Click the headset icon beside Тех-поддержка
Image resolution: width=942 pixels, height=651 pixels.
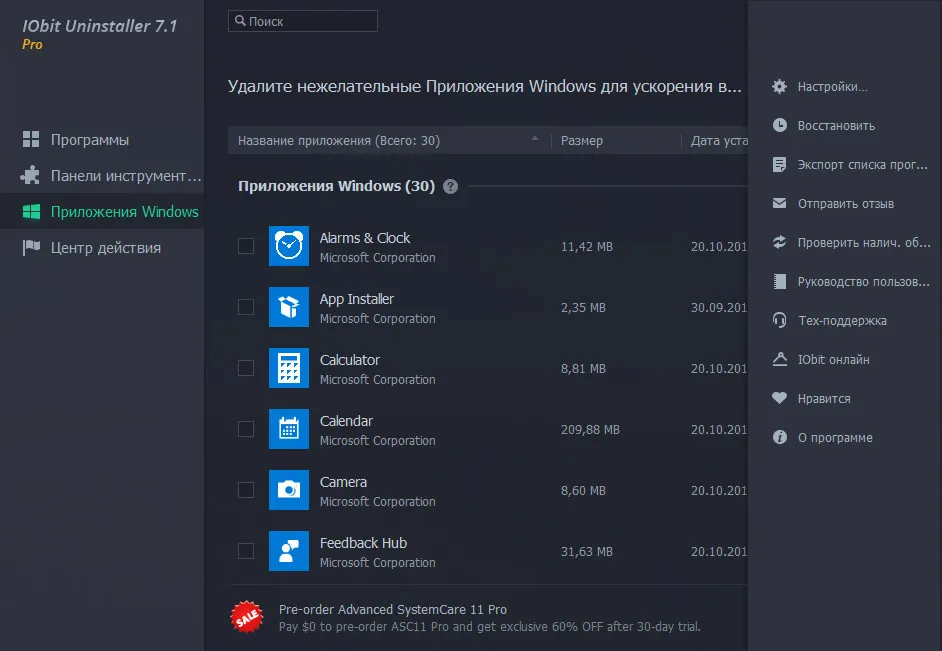(779, 320)
